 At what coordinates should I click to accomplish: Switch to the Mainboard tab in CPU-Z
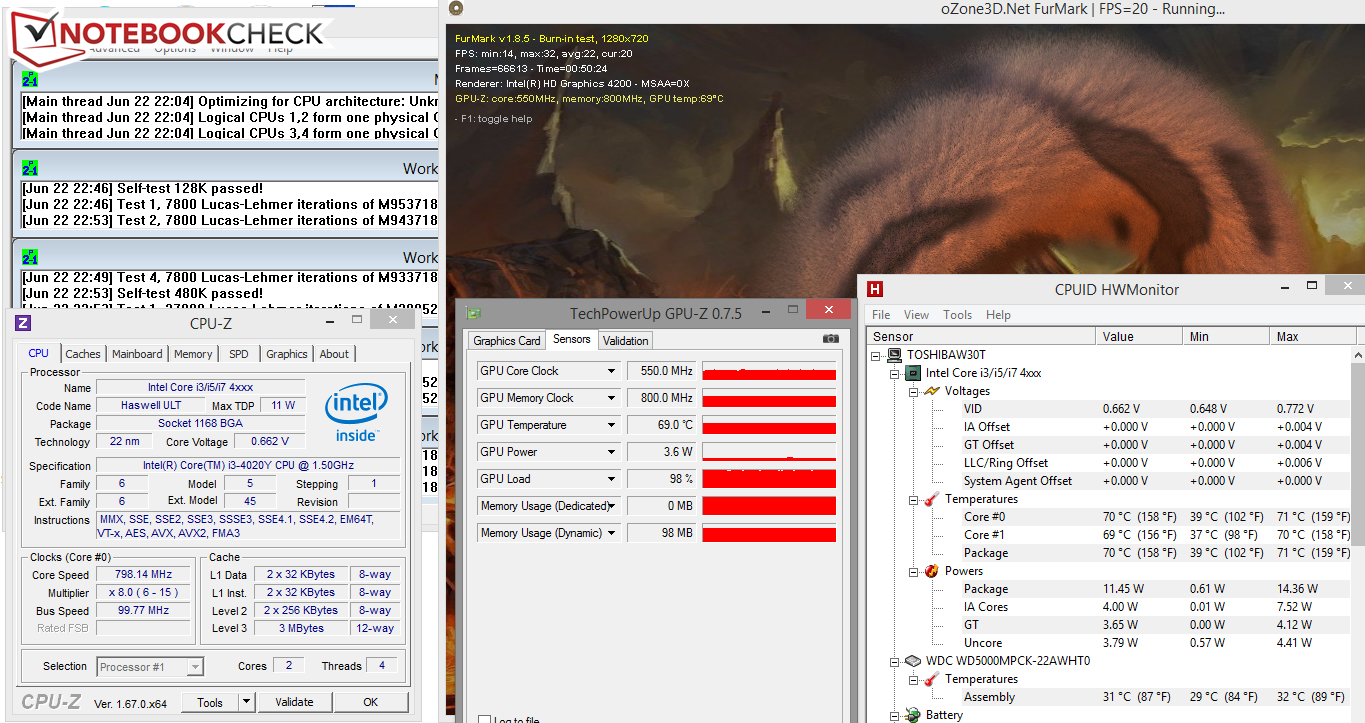[x=137, y=354]
